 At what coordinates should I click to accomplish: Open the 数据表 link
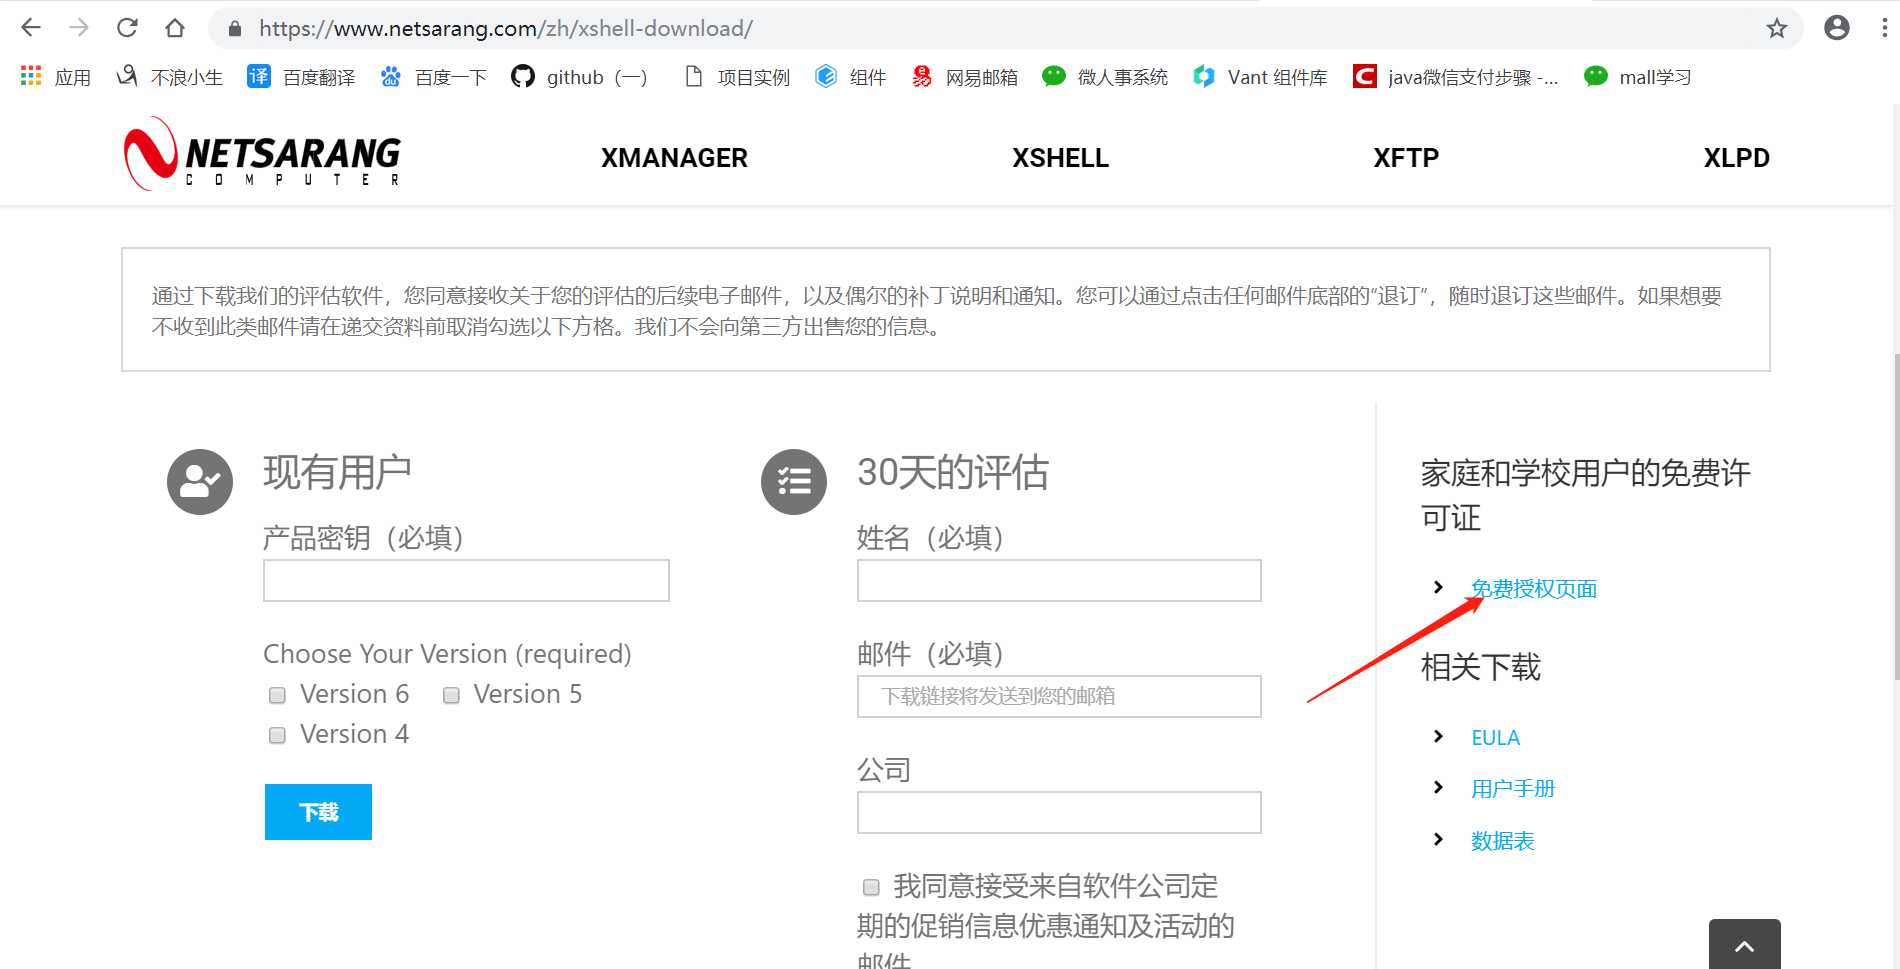tap(1502, 841)
